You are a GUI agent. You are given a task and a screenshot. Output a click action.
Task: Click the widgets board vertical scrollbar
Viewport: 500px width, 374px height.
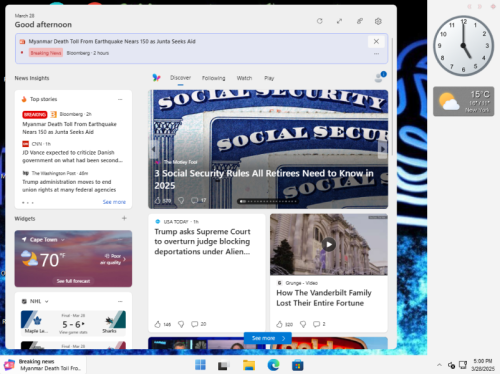tap(393, 97)
